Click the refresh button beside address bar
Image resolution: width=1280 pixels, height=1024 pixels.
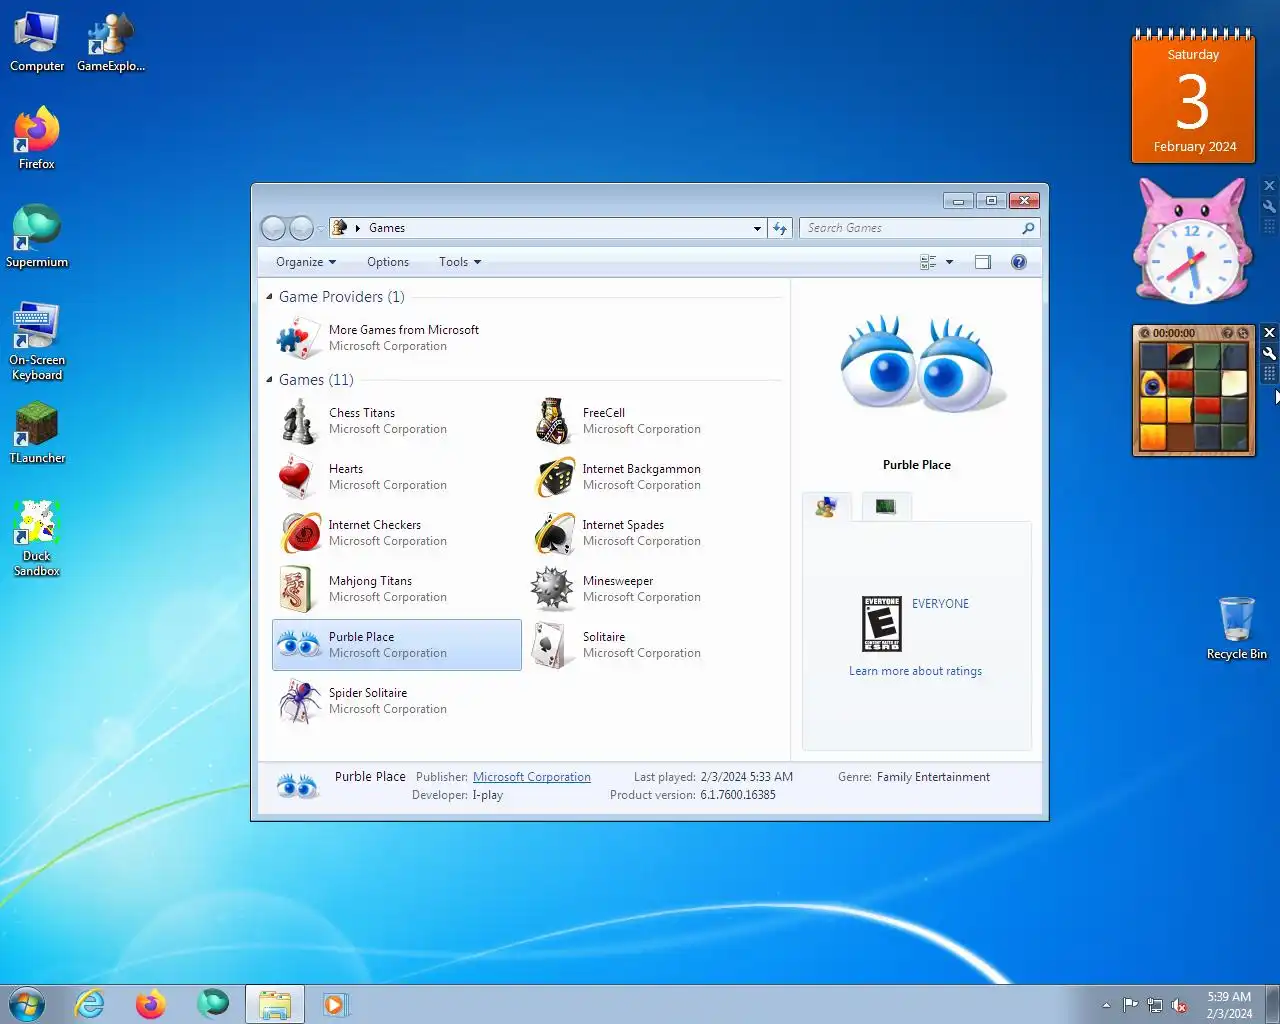(780, 228)
